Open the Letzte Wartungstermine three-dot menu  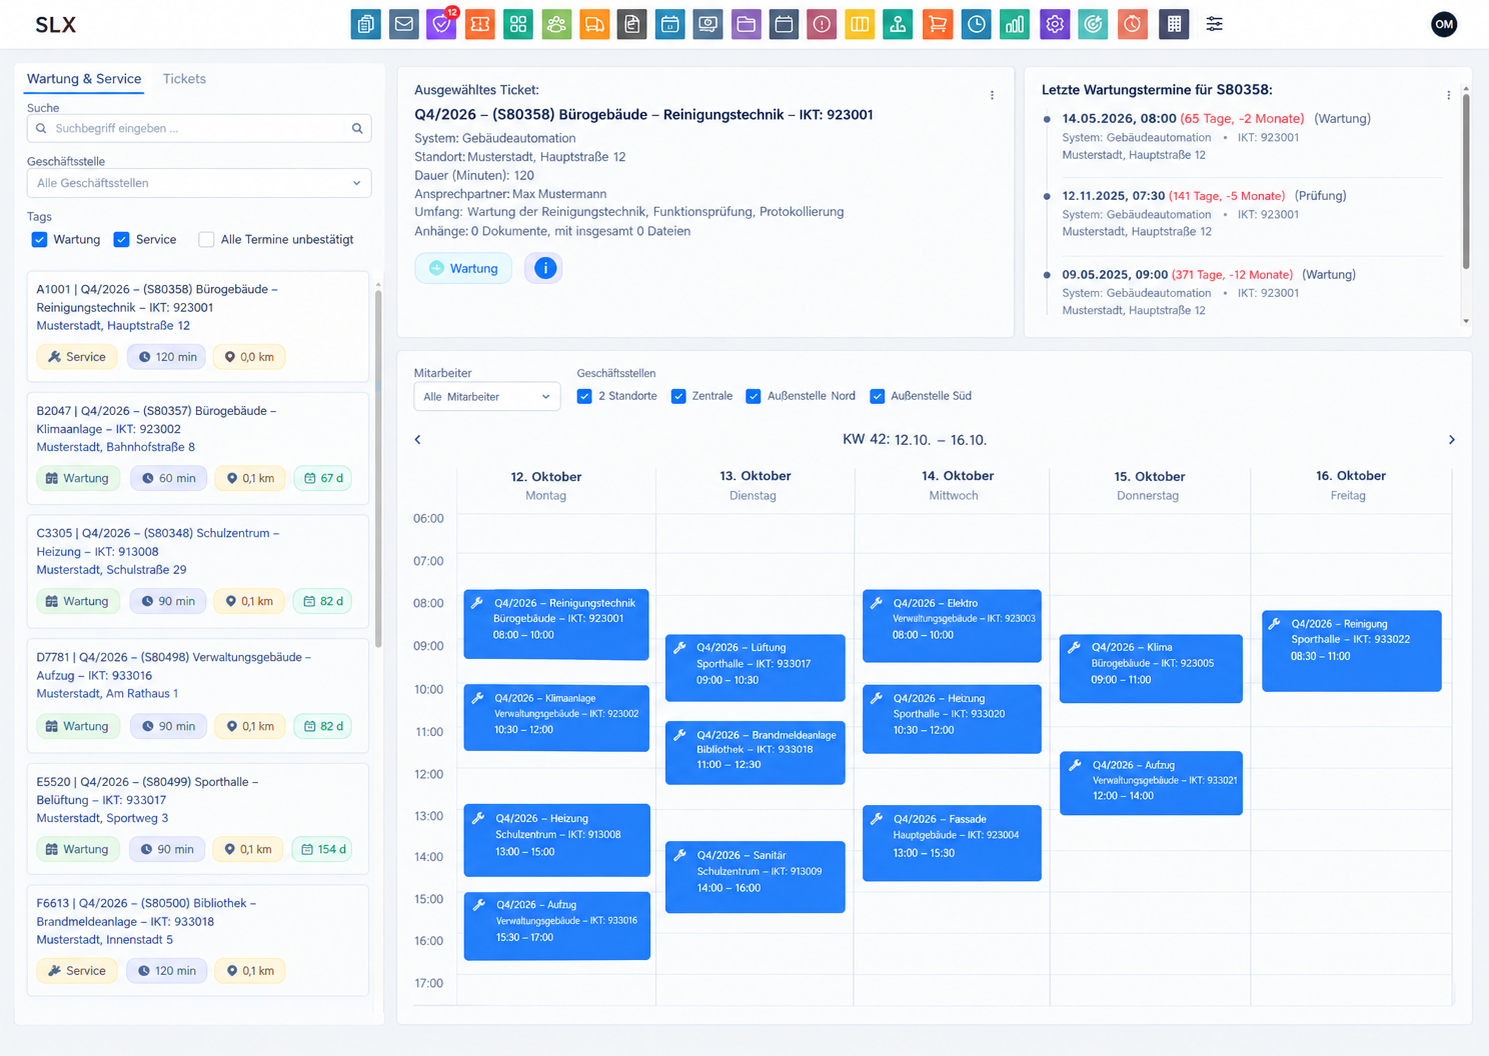[1448, 95]
